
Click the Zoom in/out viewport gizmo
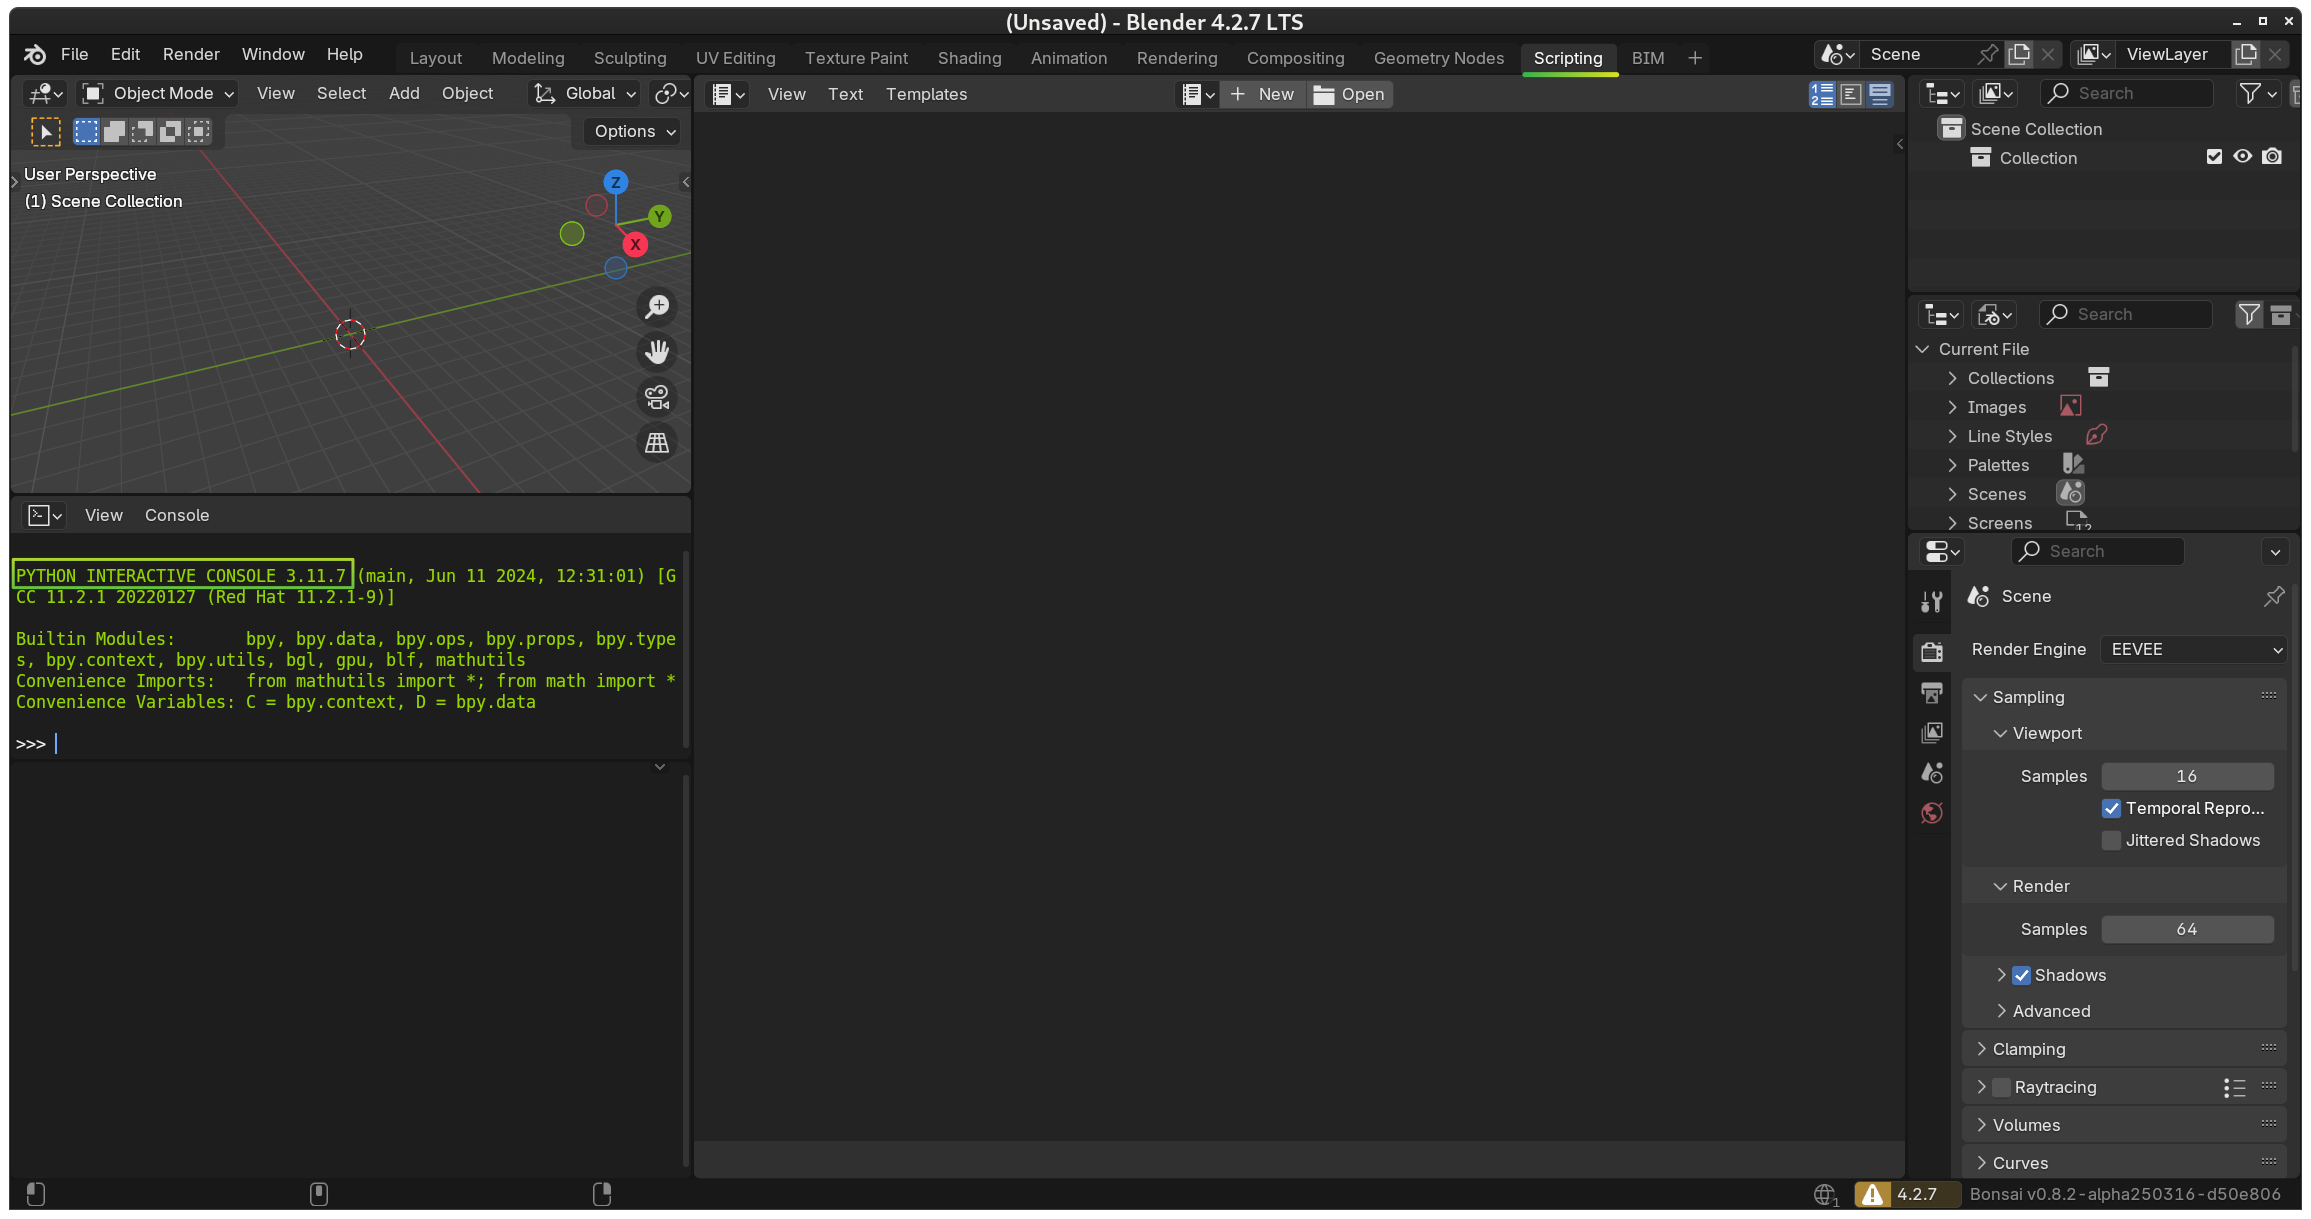[657, 306]
